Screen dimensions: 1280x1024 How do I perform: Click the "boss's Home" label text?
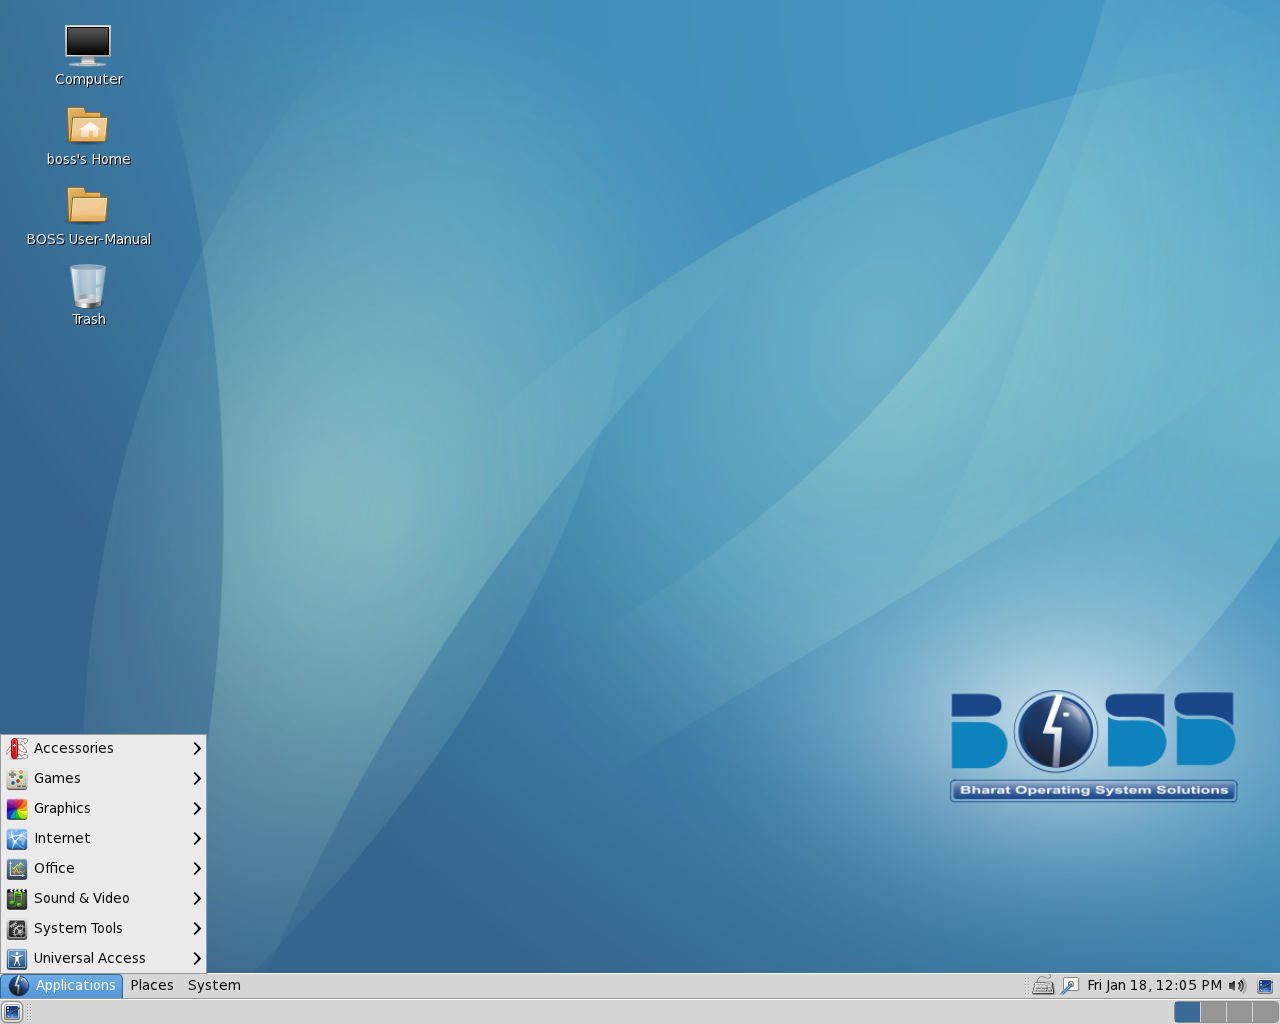pos(88,159)
